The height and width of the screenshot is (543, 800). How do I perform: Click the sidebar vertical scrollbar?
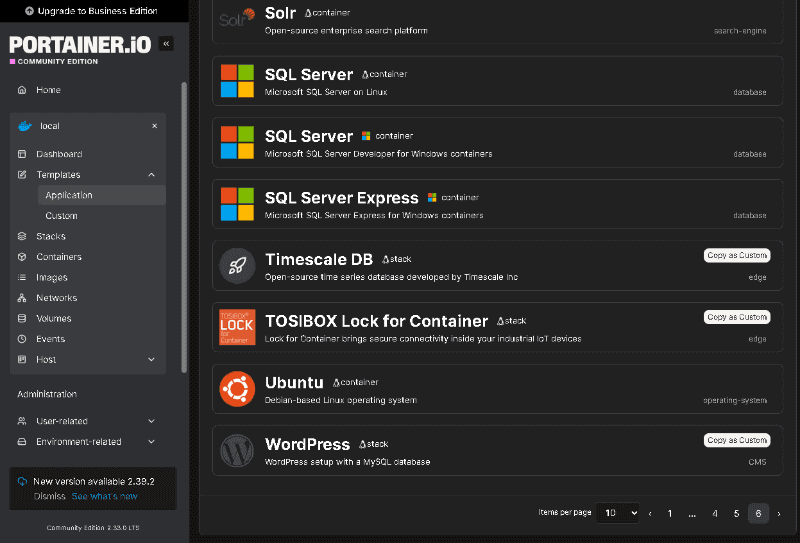[x=184, y=227]
